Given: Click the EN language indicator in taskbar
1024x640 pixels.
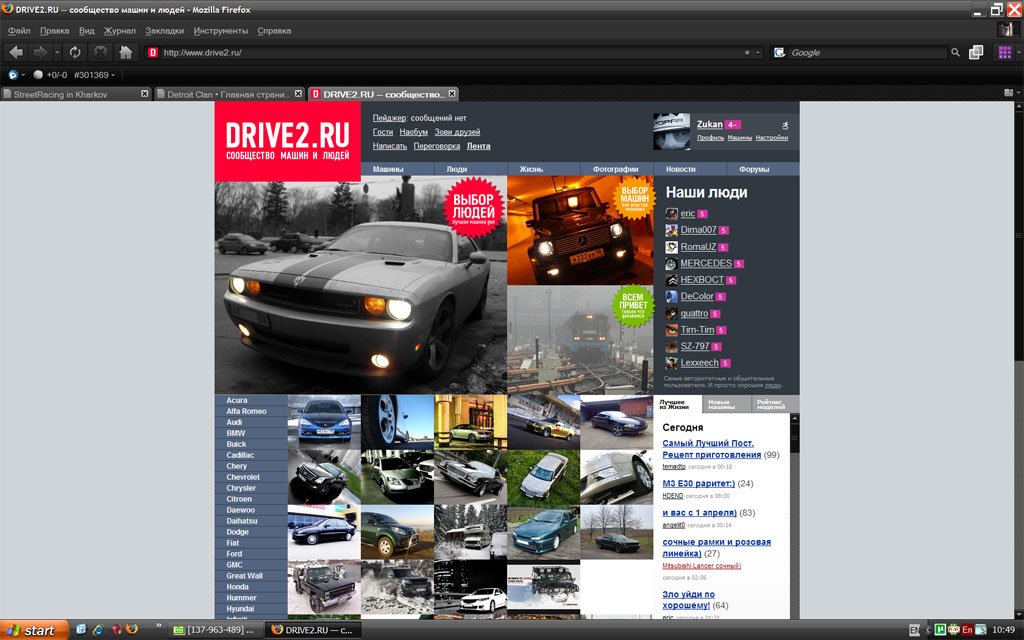Looking at the screenshot, I should pyautogui.click(x=914, y=630).
